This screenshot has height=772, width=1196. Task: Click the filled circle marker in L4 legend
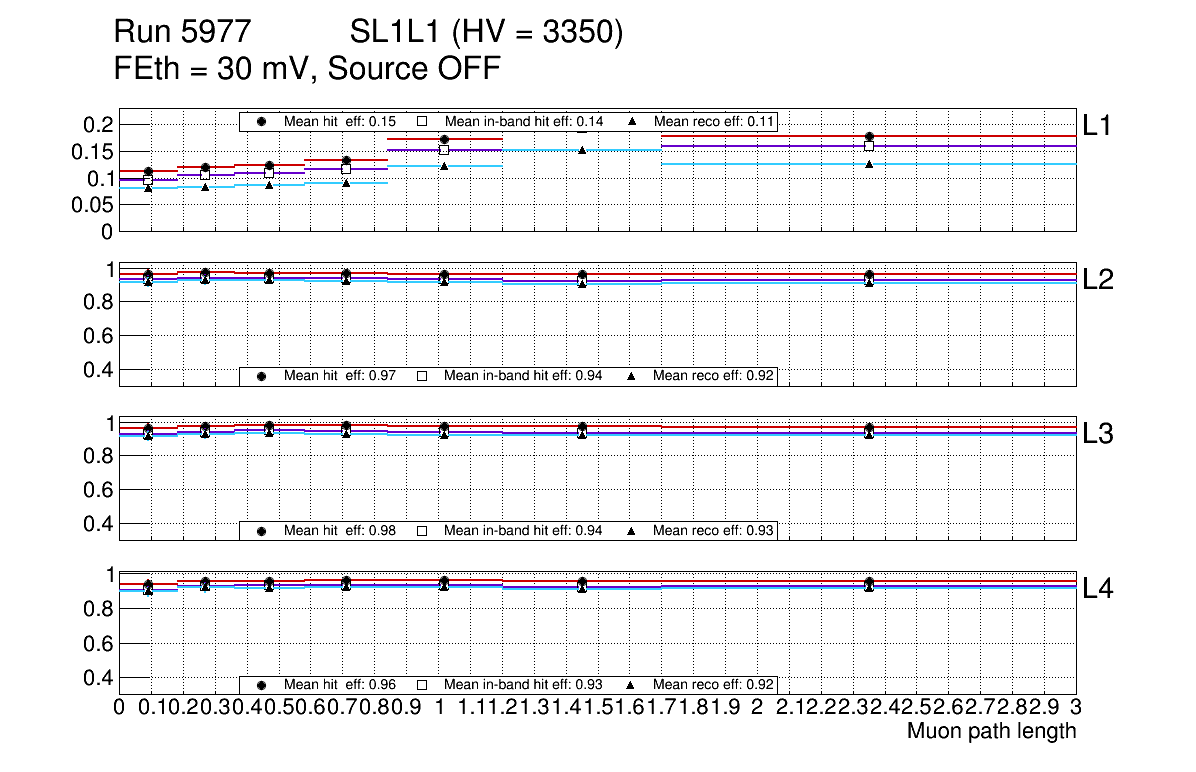tap(262, 685)
